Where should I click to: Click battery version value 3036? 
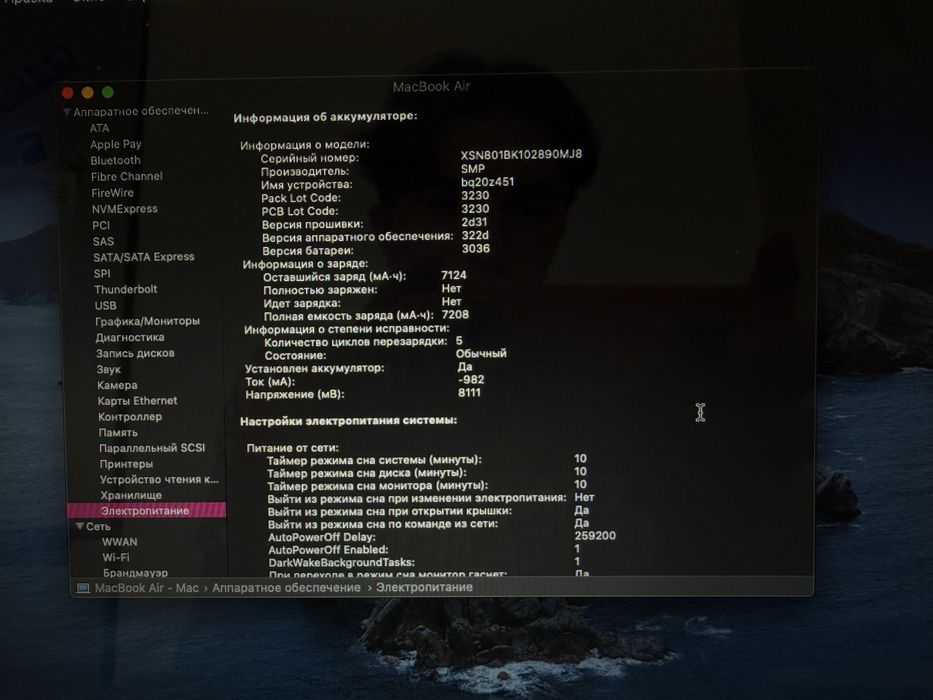[475, 248]
